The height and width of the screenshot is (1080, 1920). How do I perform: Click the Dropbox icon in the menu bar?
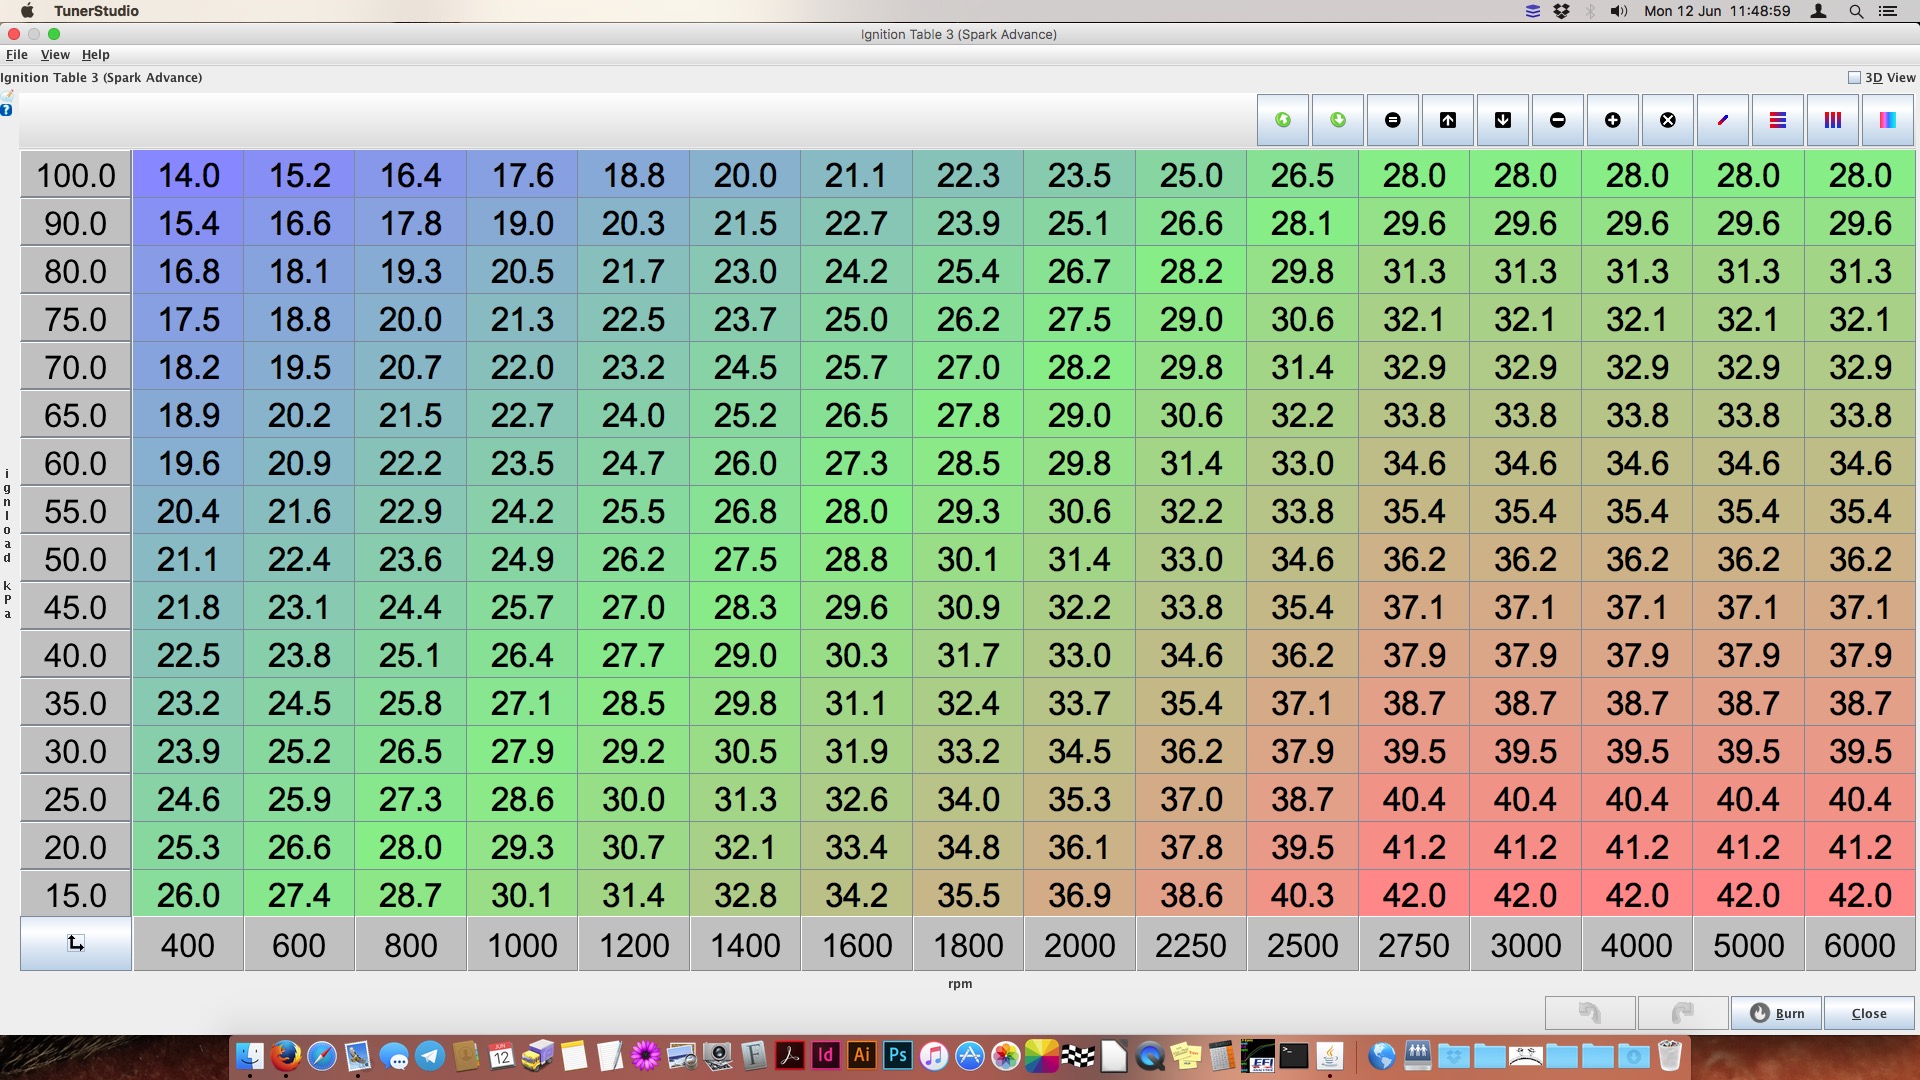[x=1561, y=11]
